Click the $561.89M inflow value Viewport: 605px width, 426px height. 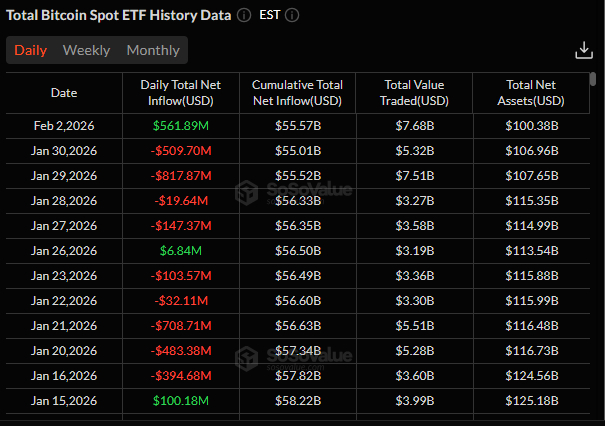click(x=180, y=125)
